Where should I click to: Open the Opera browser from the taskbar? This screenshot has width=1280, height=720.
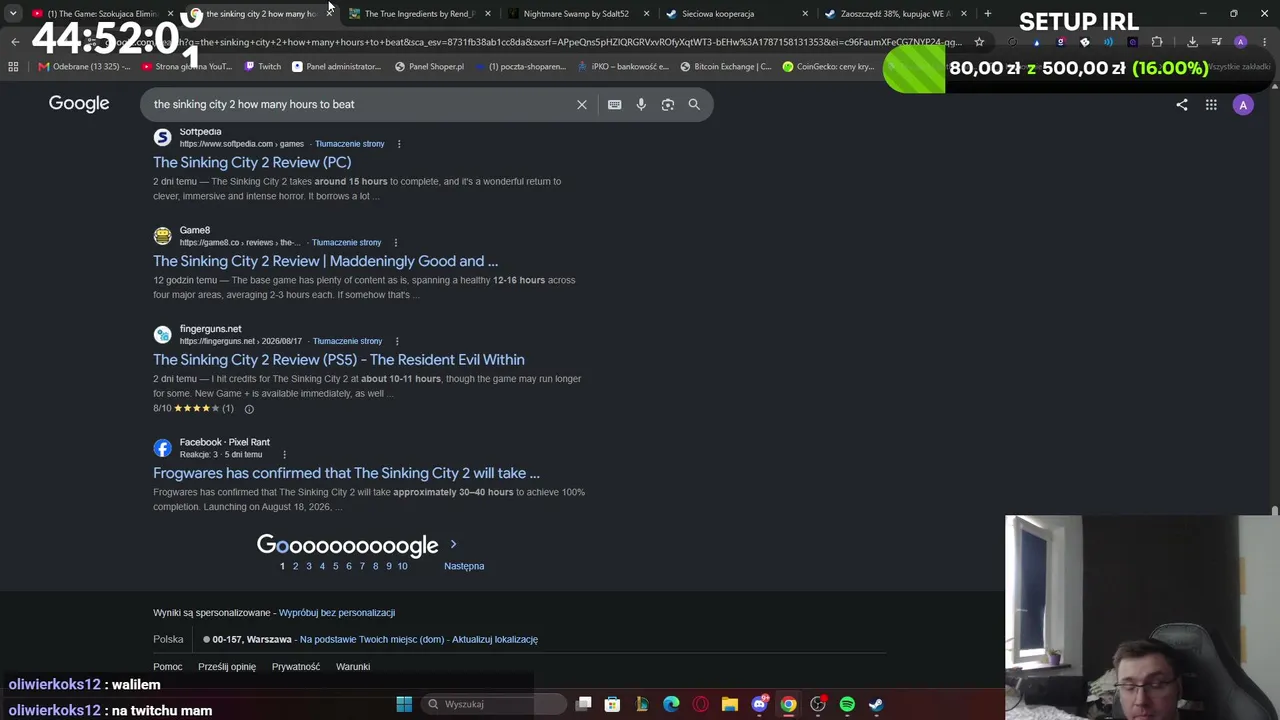(700, 704)
